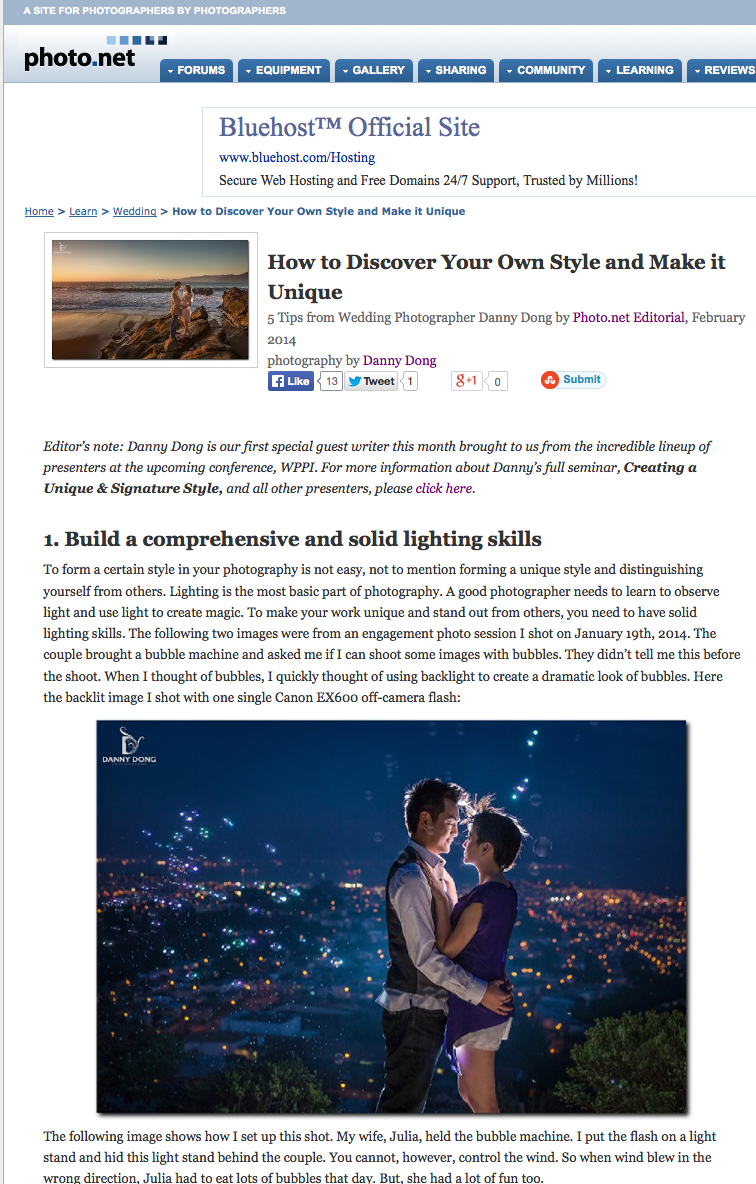Click the Danny Dong watermark logo on the photo
Viewport: 756px width, 1184px height.
tap(129, 745)
